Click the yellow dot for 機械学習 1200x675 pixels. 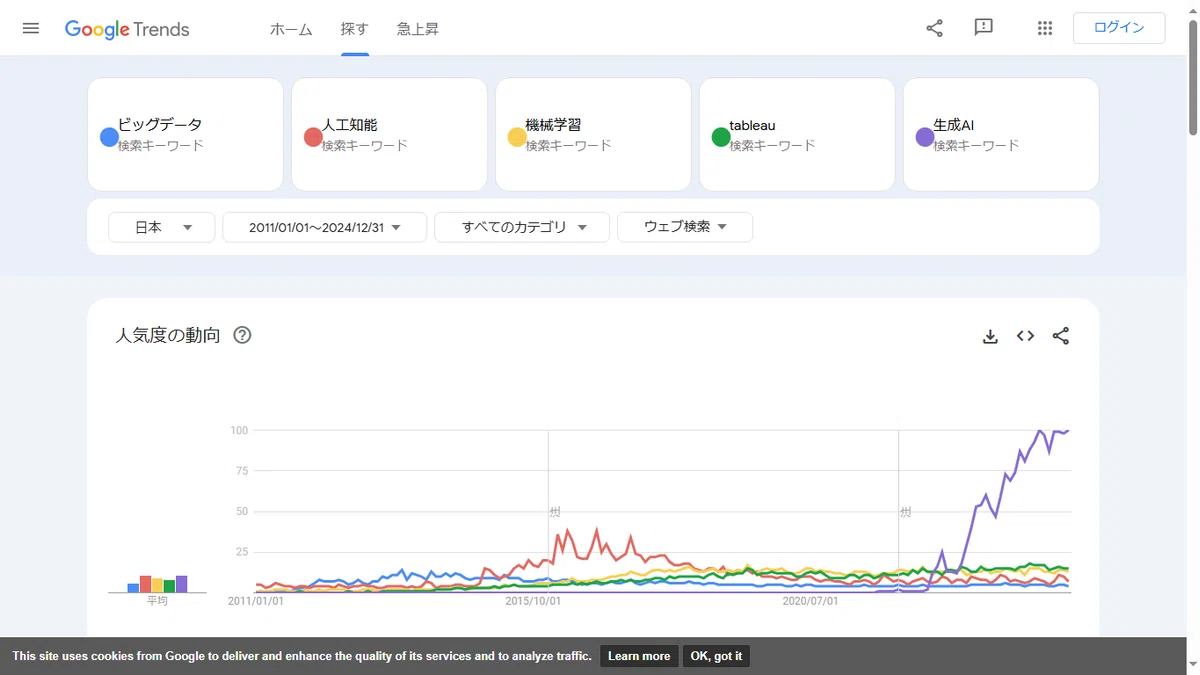coord(517,137)
